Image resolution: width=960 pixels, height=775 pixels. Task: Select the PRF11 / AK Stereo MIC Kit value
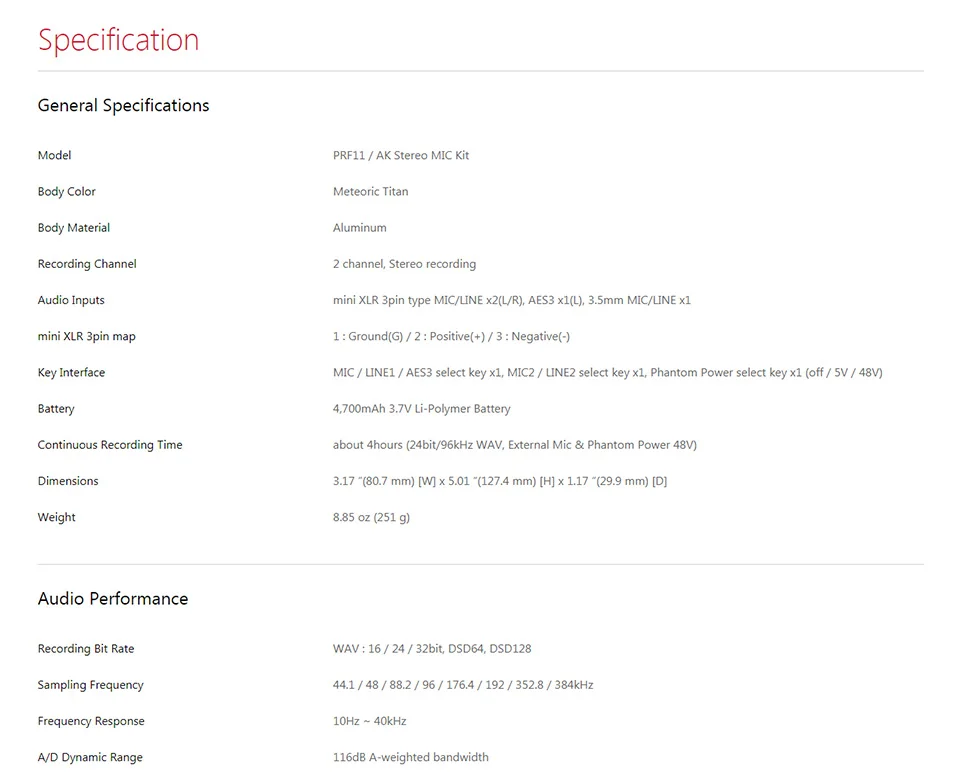pos(401,155)
